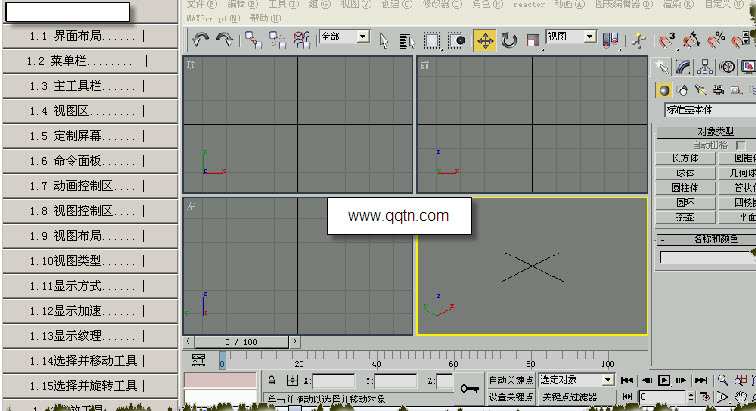This screenshot has width=756, height=411.
Task: Click the Select and Link tool icon
Action: point(253,40)
